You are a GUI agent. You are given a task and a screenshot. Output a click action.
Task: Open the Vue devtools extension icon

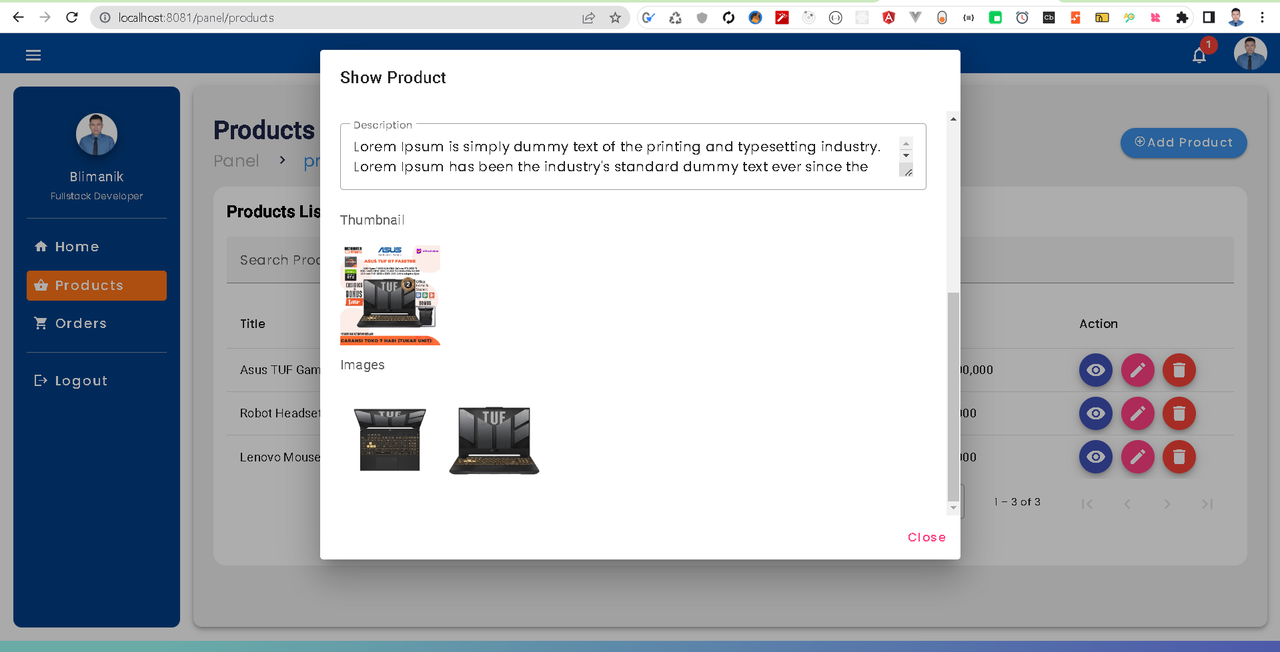915,17
